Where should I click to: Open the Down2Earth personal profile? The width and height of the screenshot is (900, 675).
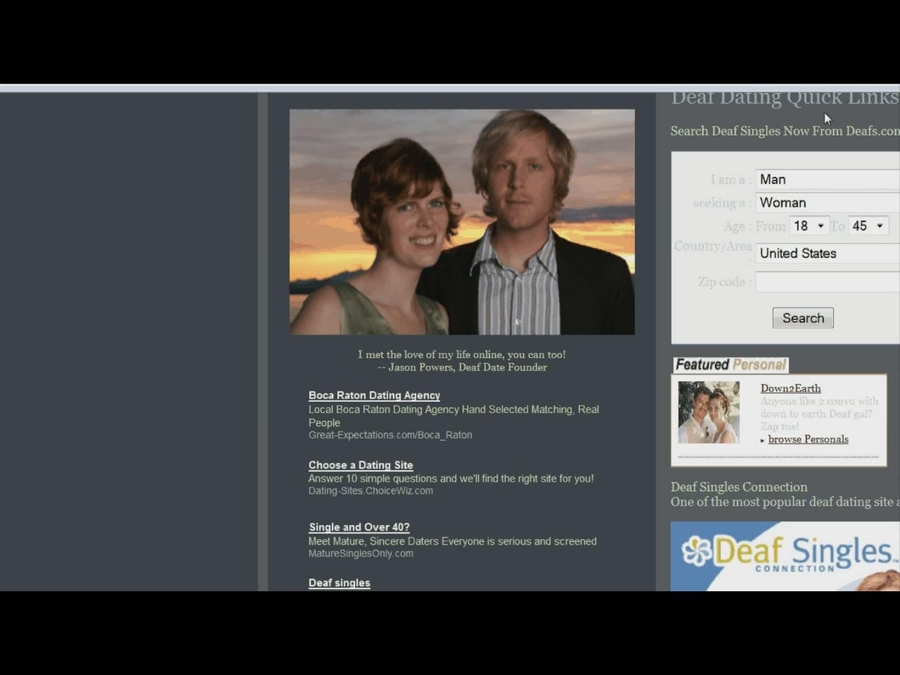point(791,388)
